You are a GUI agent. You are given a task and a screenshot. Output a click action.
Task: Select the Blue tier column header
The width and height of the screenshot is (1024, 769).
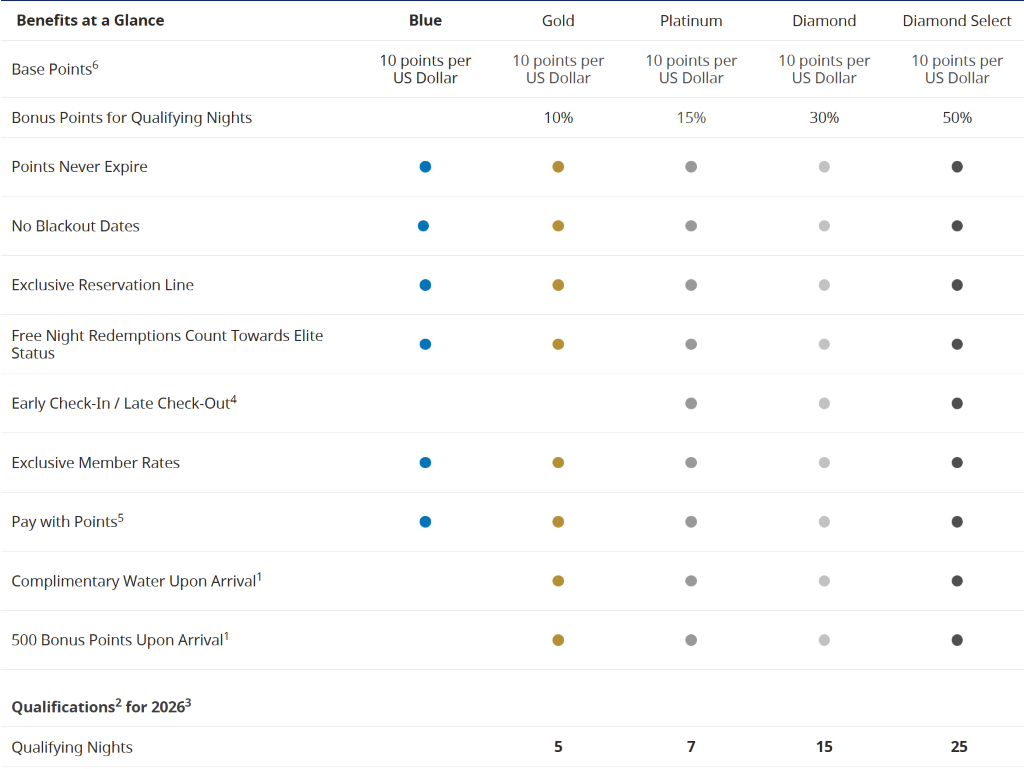(425, 20)
